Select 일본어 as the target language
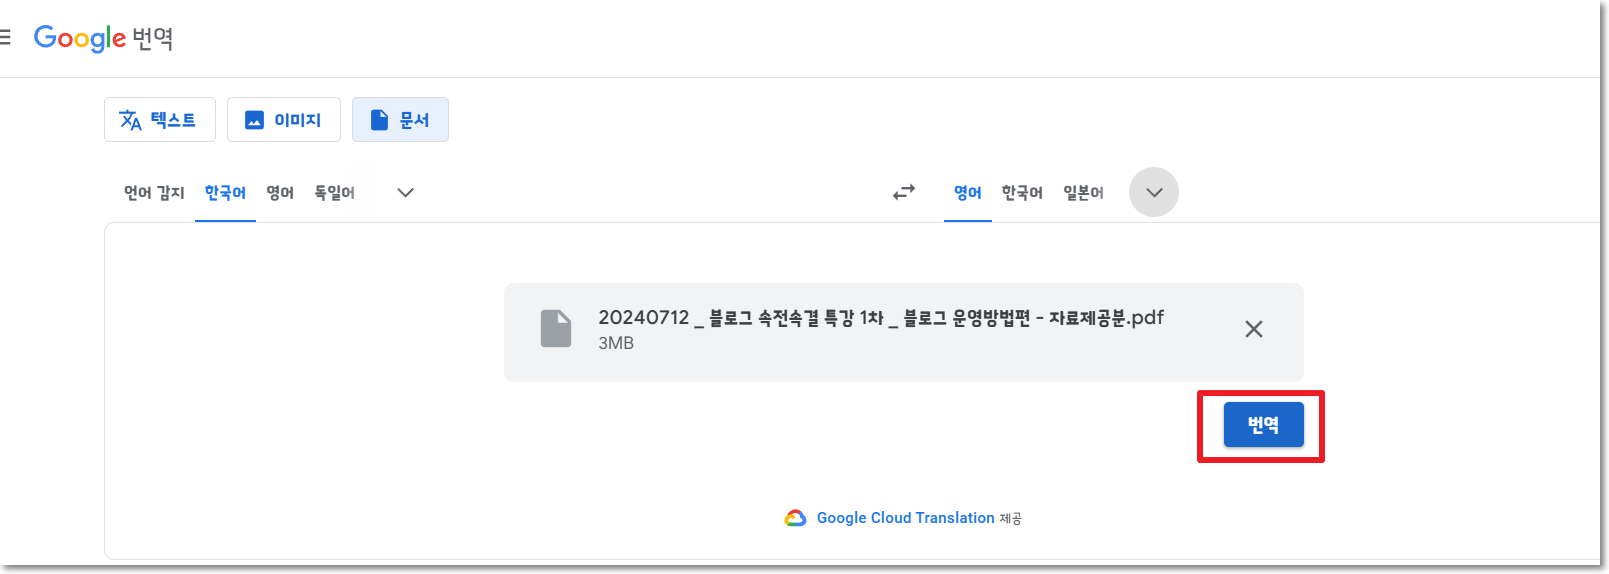 [x=1083, y=193]
